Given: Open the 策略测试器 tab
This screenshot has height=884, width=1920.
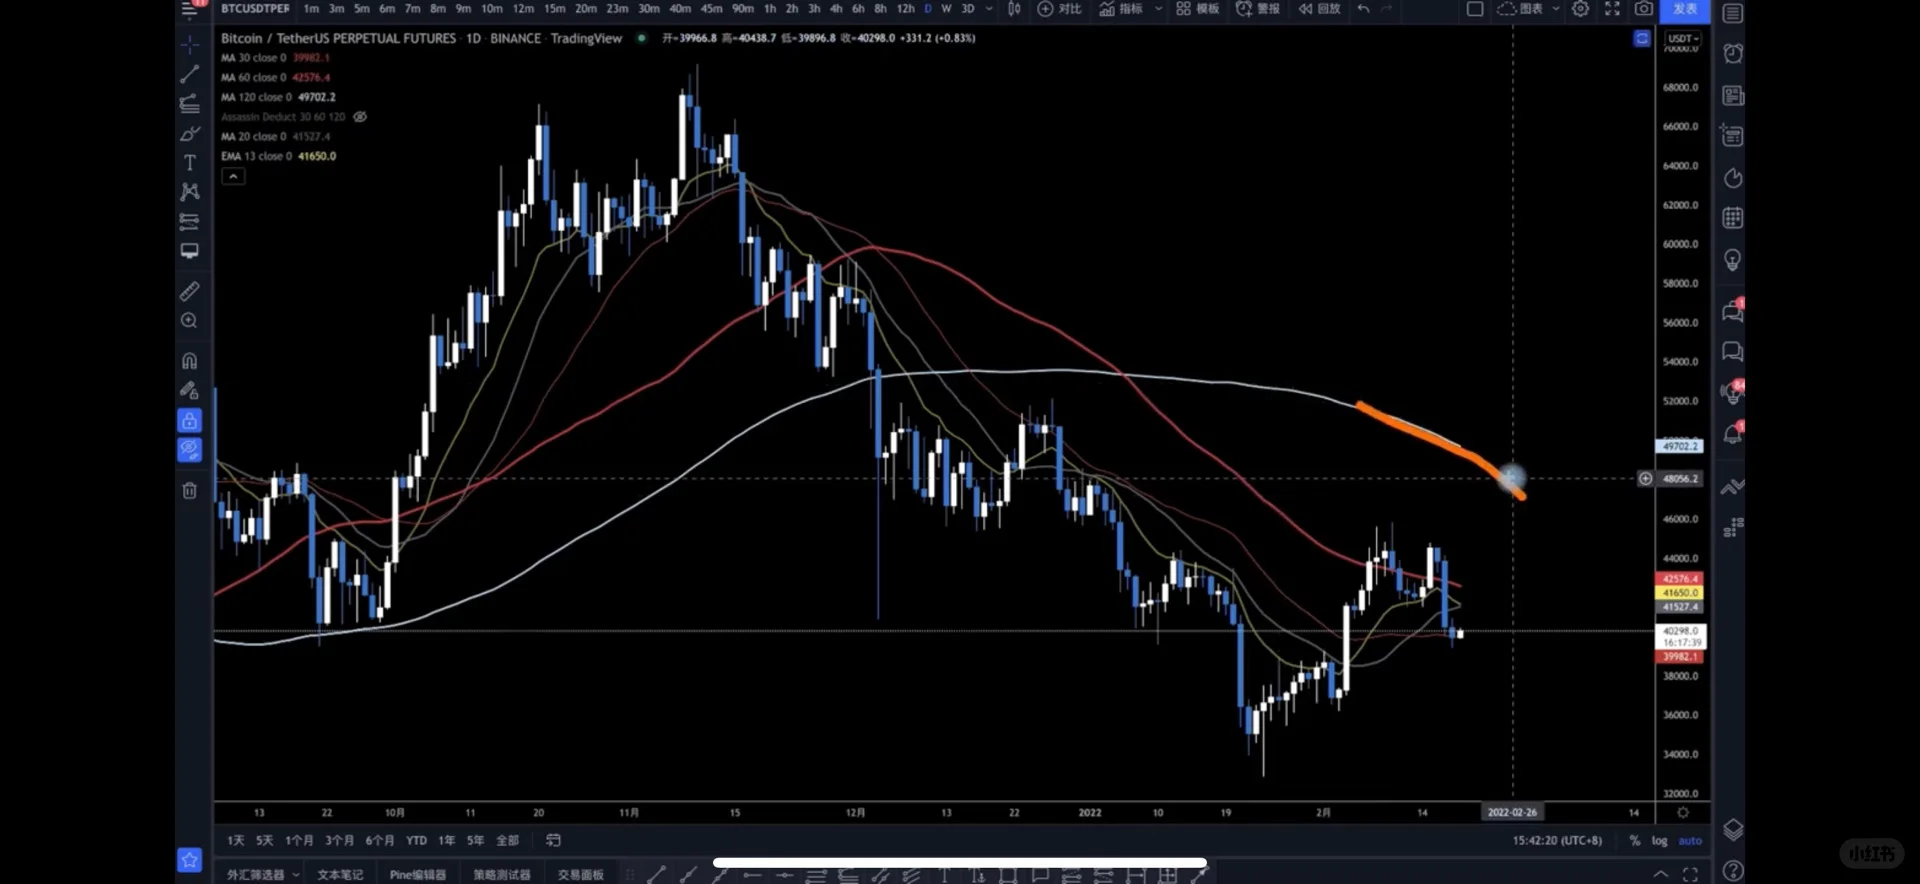Looking at the screenshot, I should (x=502, y=875).
